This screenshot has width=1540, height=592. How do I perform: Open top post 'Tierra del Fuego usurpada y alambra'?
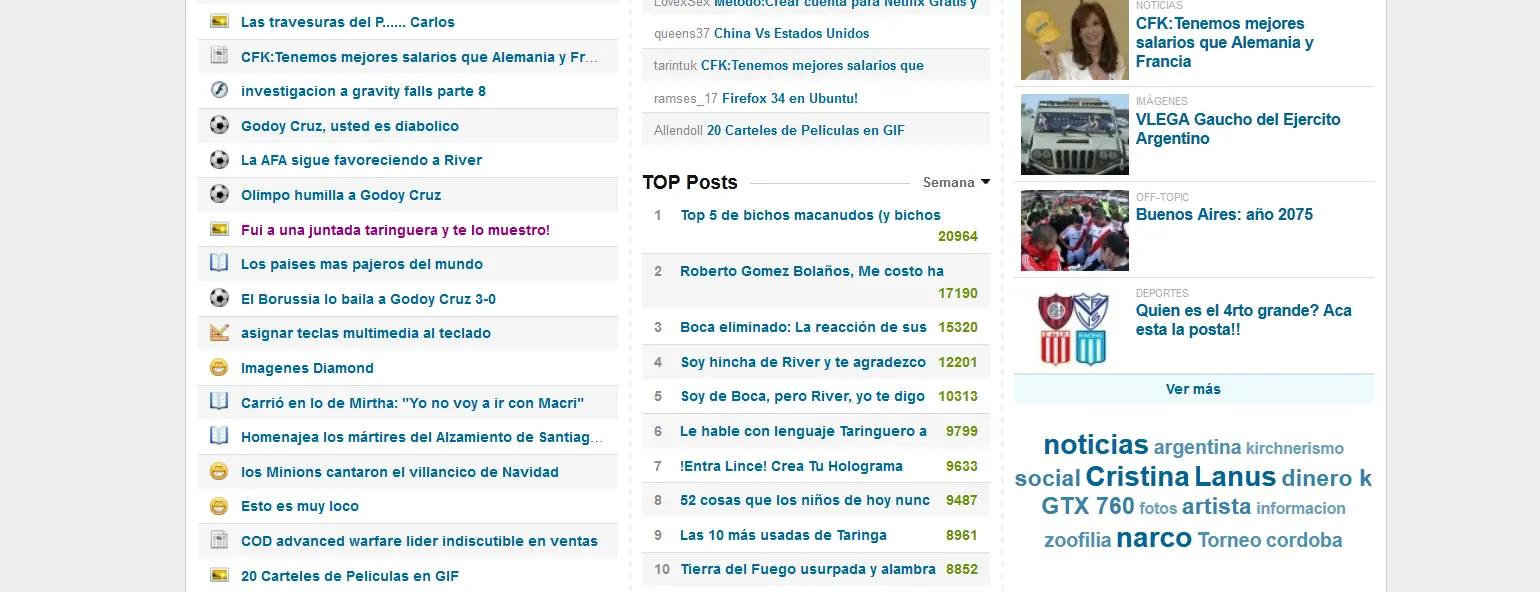pyautogui.click(x=808, y=569)
